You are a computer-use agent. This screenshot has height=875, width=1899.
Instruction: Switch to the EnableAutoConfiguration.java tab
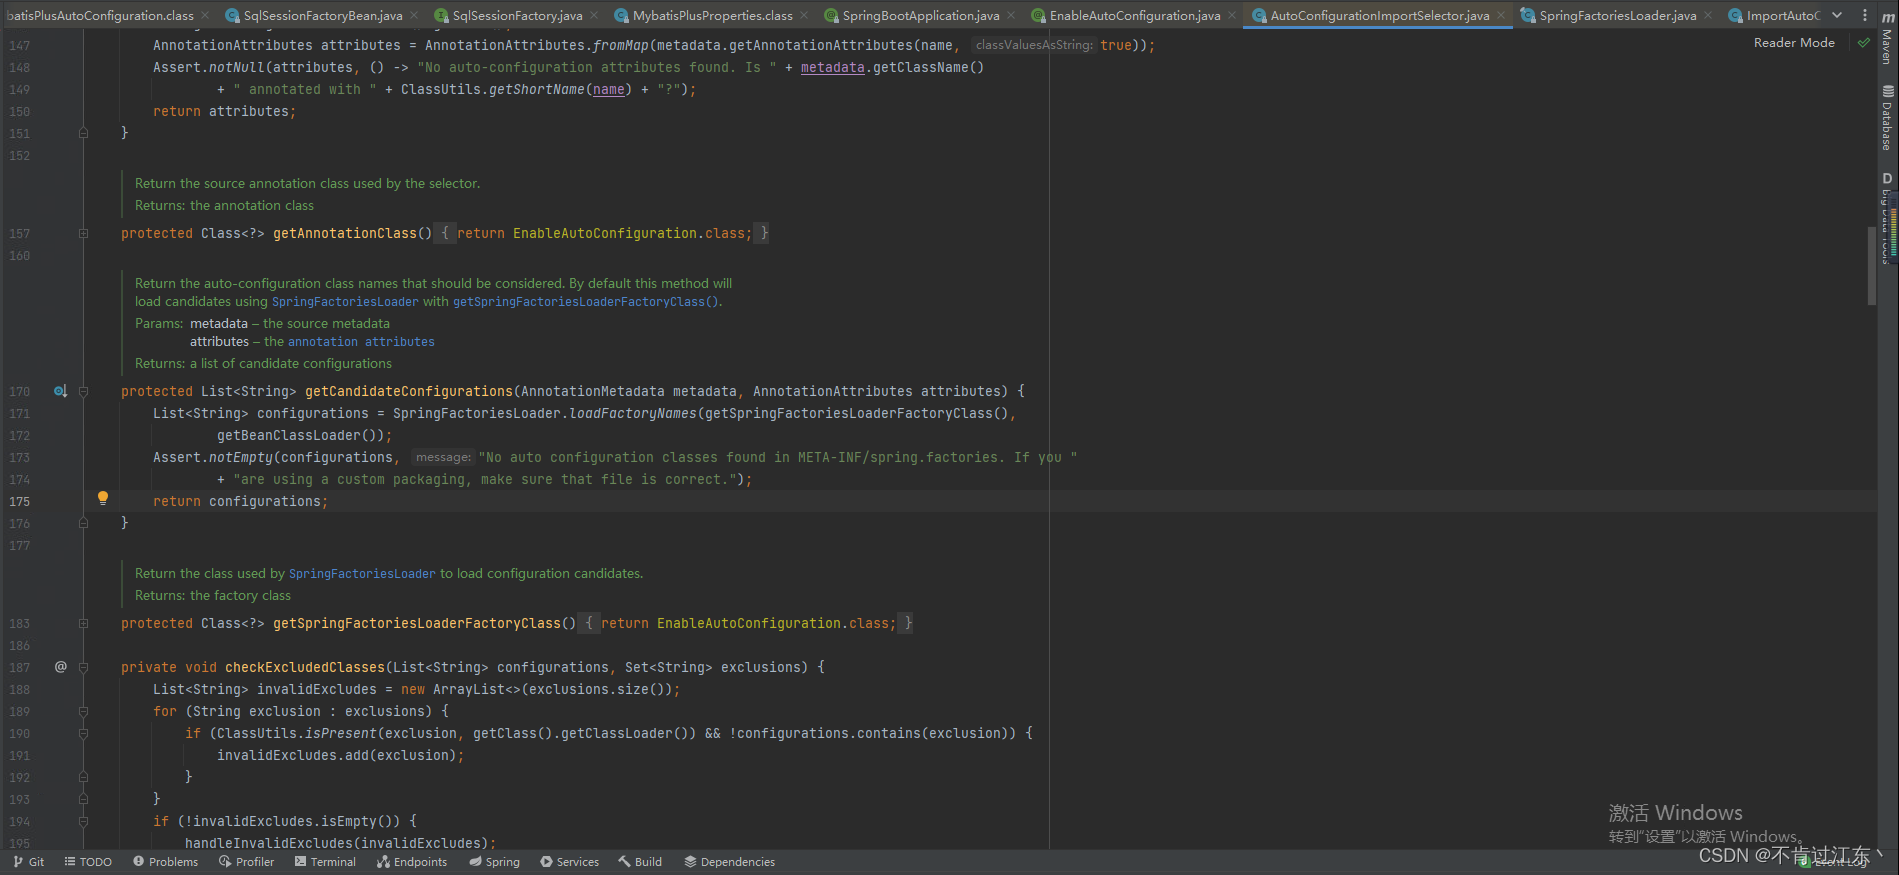[1134, 16]
